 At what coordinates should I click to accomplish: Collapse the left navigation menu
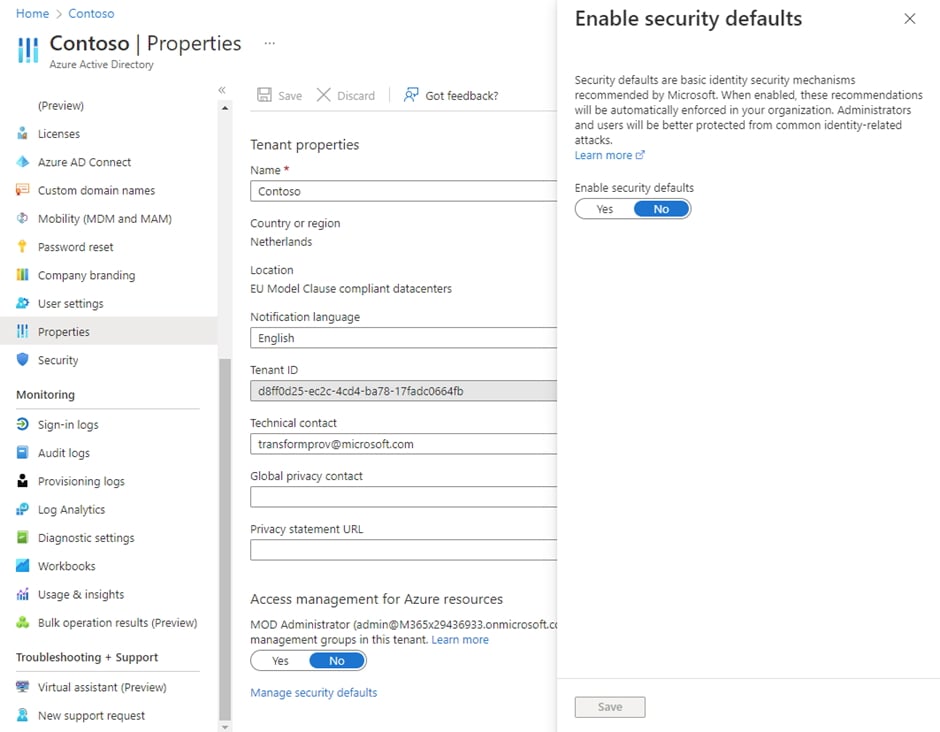[222, 88]
